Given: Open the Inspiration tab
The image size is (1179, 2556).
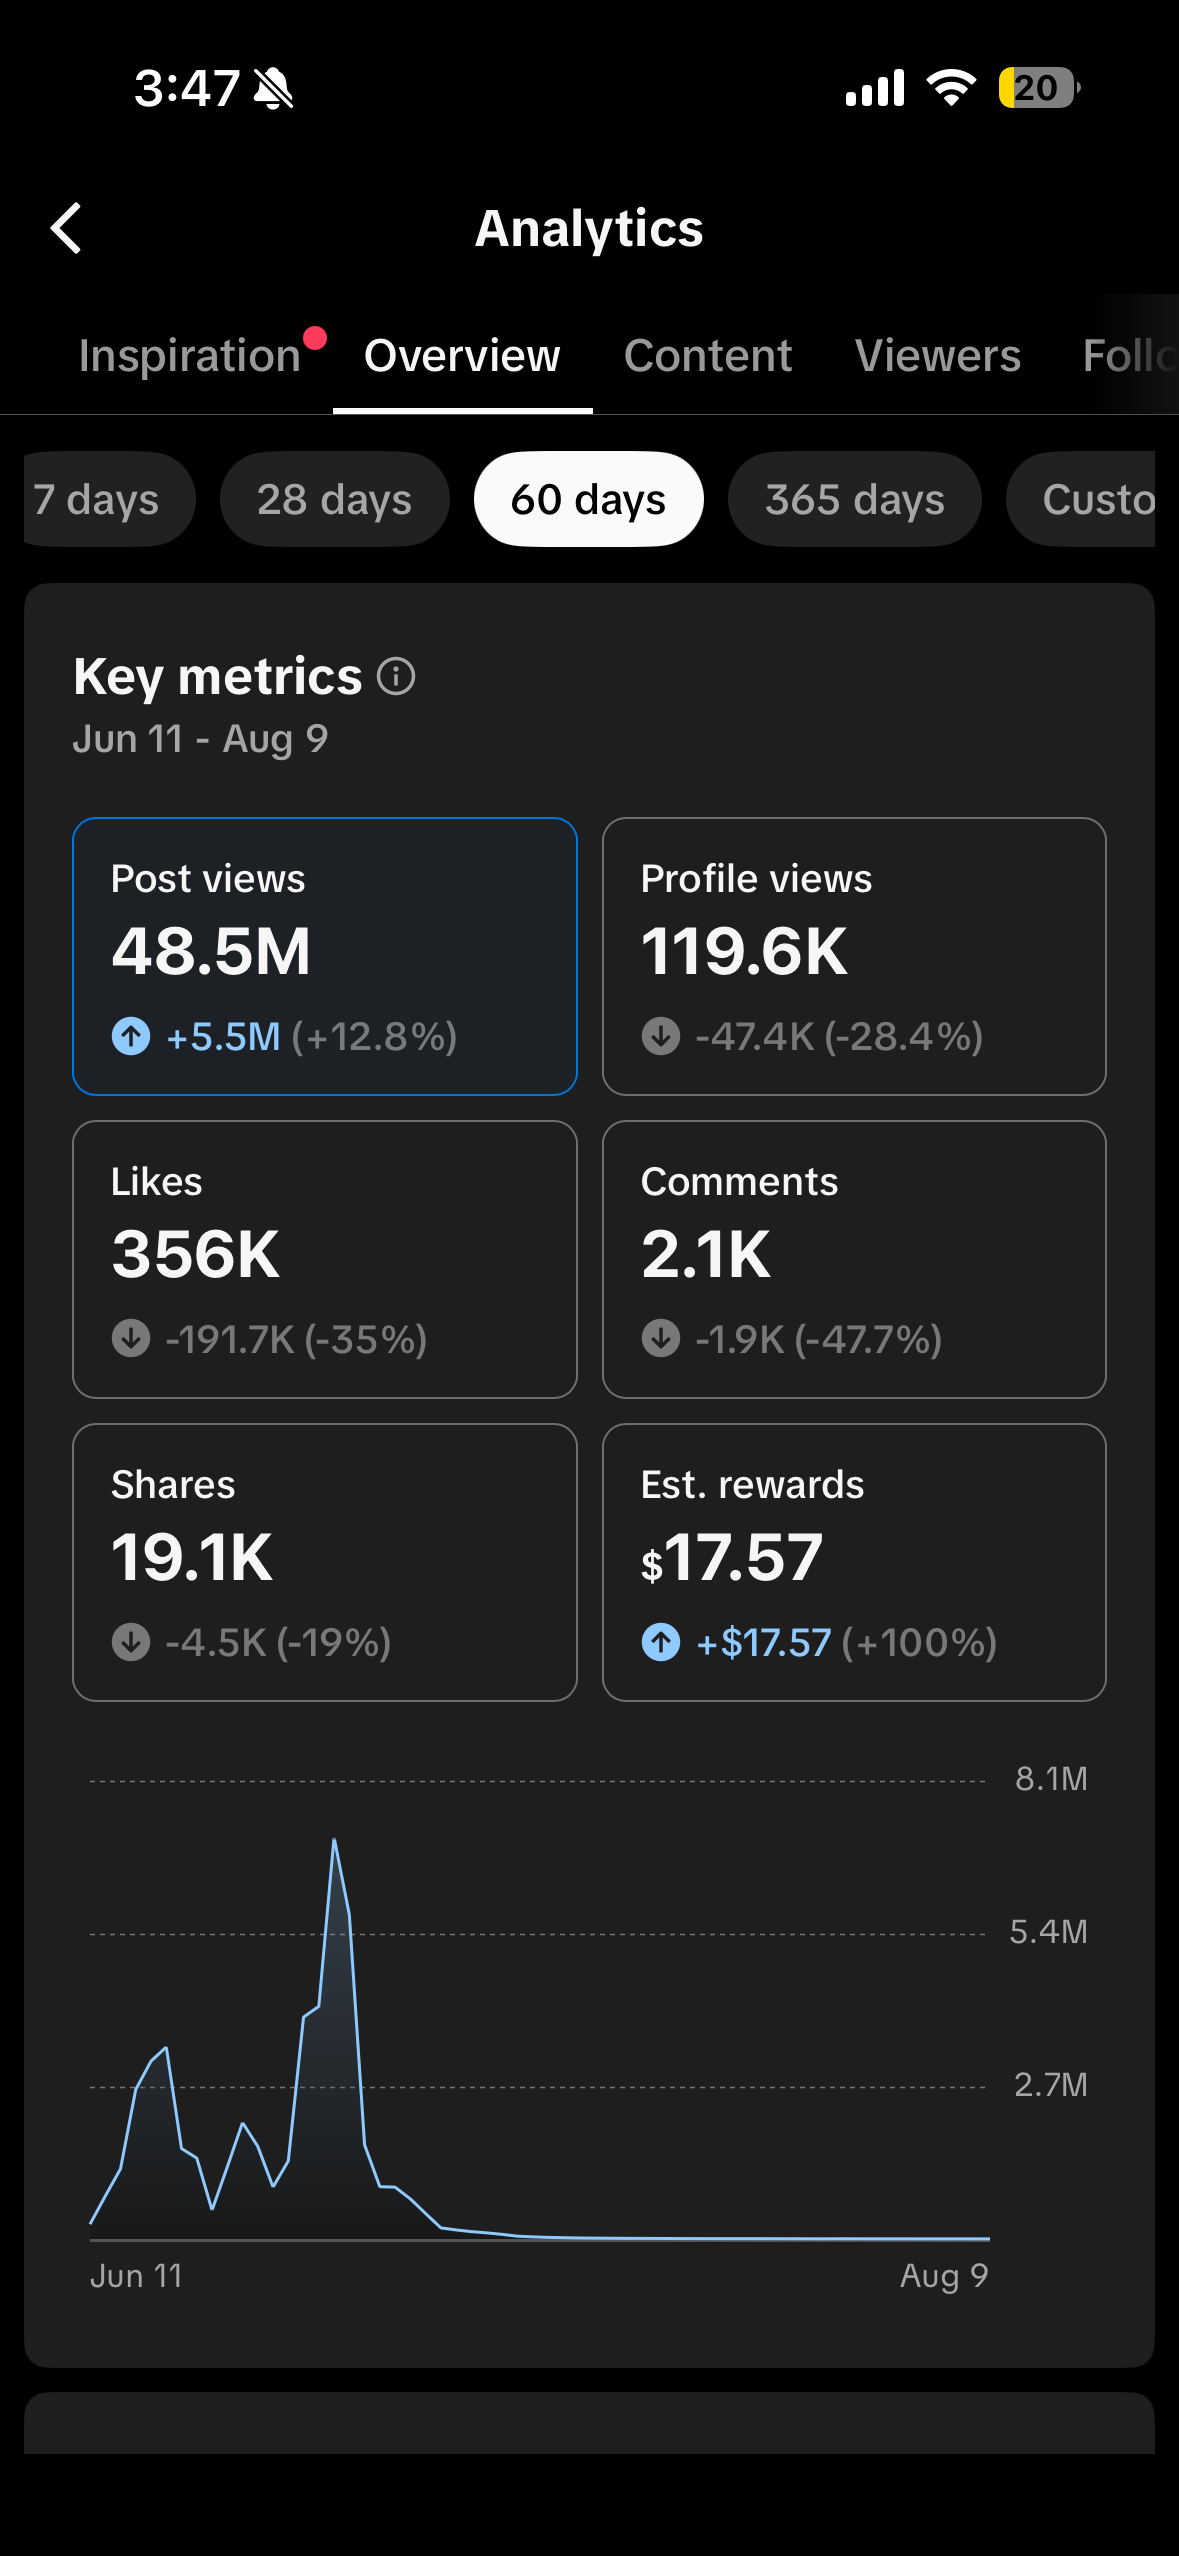Looking at the screenshot, I should point(190,356).
